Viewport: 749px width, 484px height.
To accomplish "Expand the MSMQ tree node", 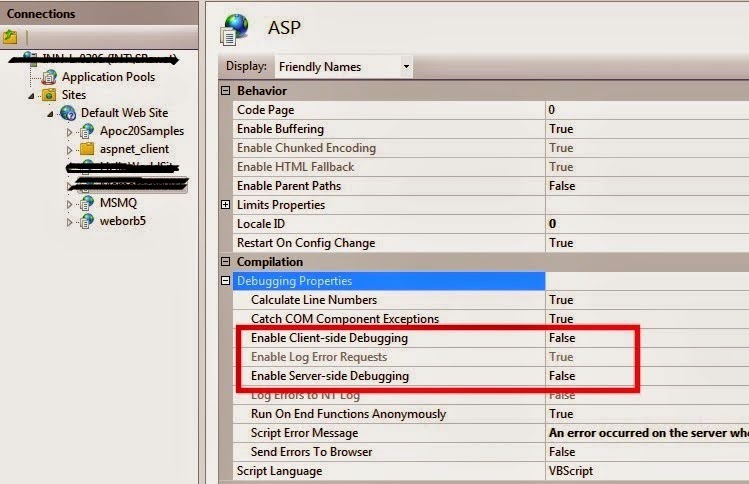I will click(69, 204).
